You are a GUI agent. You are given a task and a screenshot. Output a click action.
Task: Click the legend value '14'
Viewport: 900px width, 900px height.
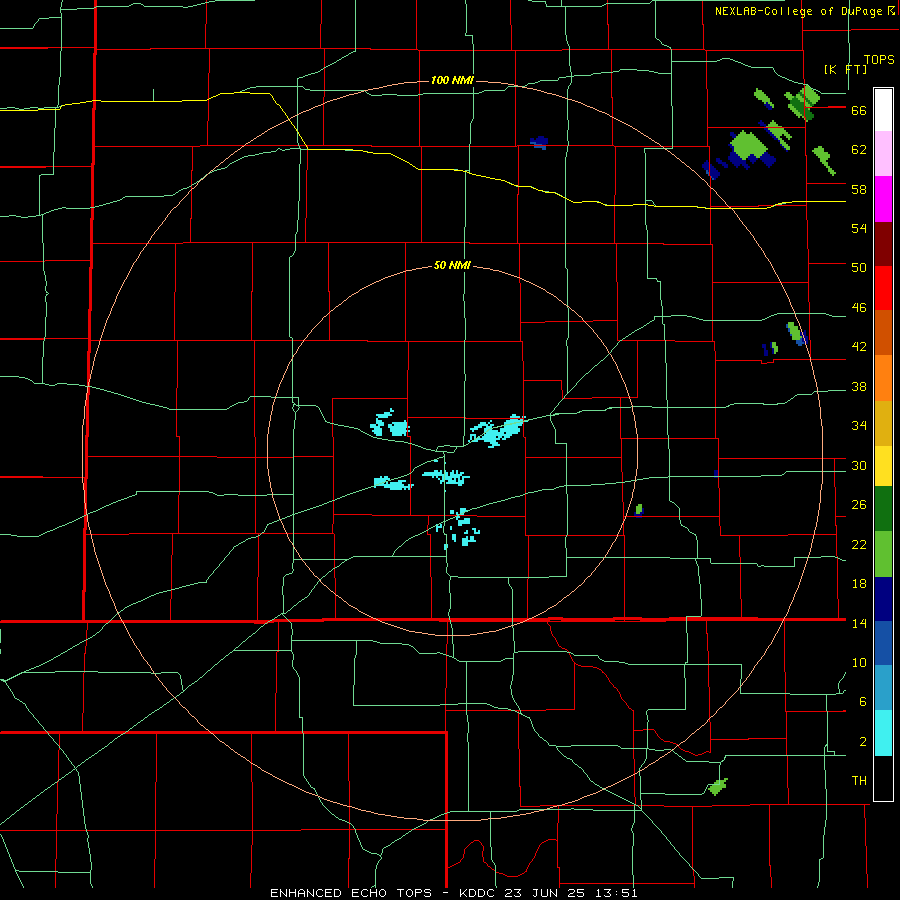click(x=859, y=623)
